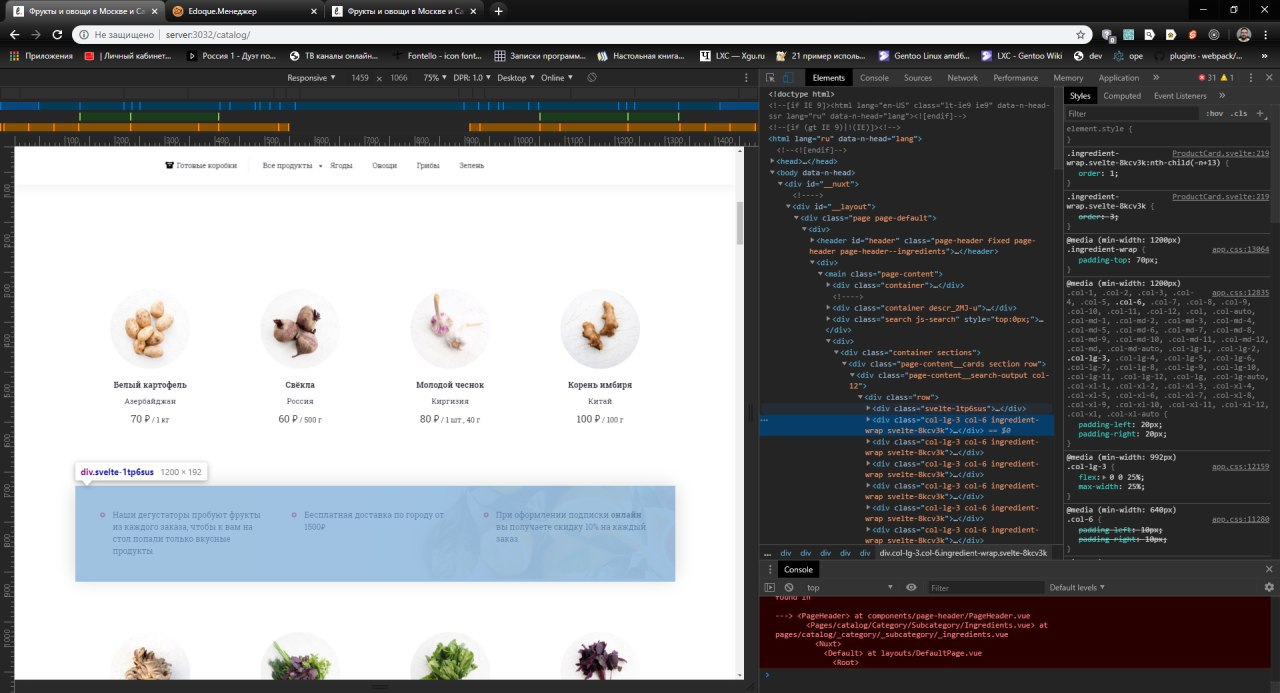Expand the header element node in DOM tree
This screenshot has height=693, width=1280.
pos(813,240)
